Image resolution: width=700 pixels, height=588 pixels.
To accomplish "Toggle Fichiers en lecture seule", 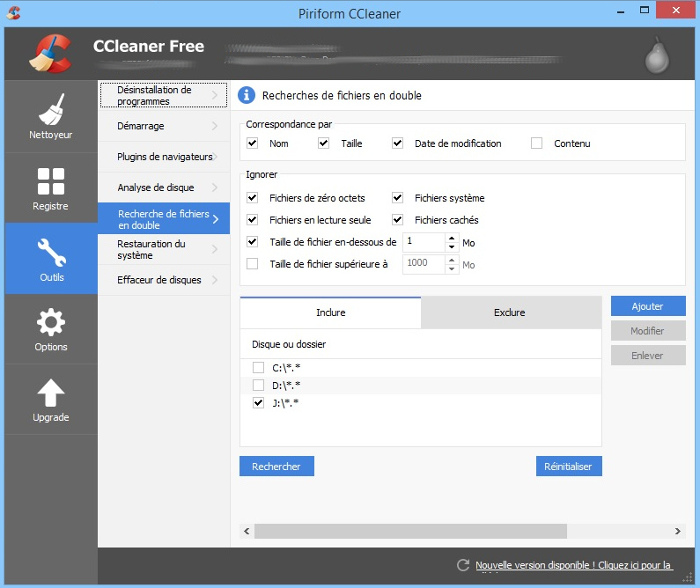I will click(x=252, y=220).
